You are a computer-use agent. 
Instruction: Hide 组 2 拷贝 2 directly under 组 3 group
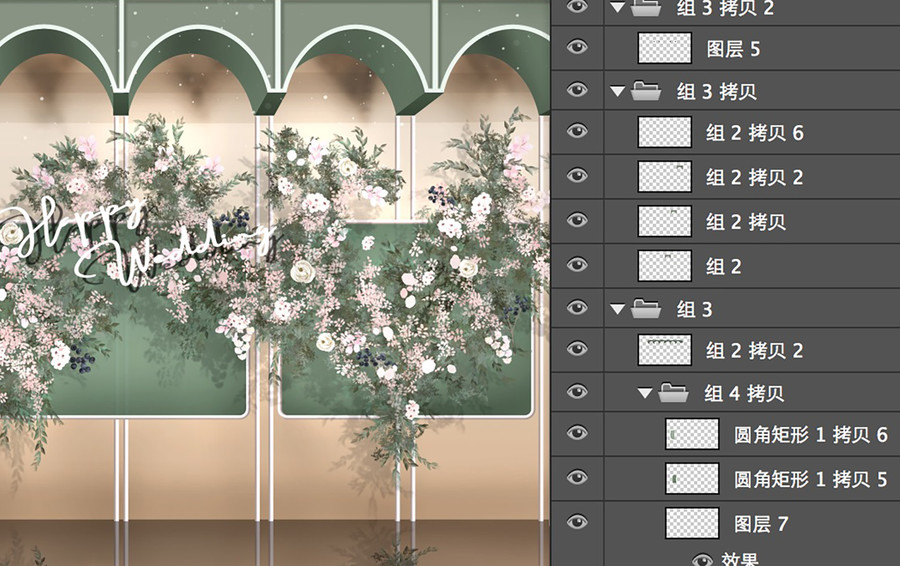tap(577, 349)
